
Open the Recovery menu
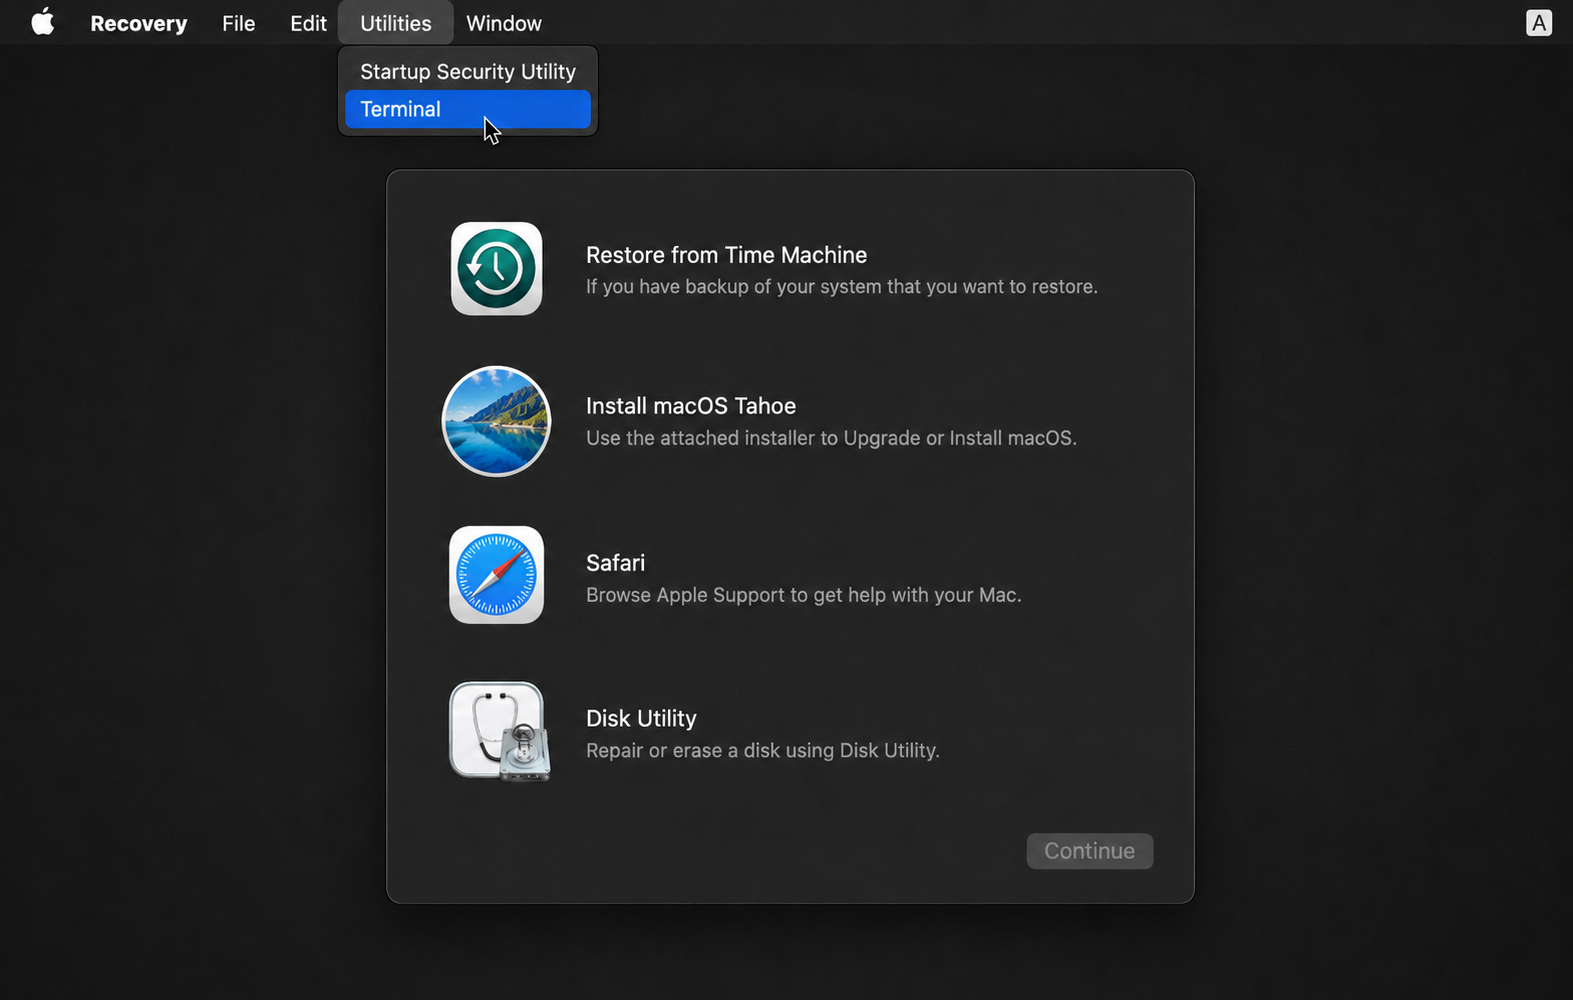click(138, 23)
